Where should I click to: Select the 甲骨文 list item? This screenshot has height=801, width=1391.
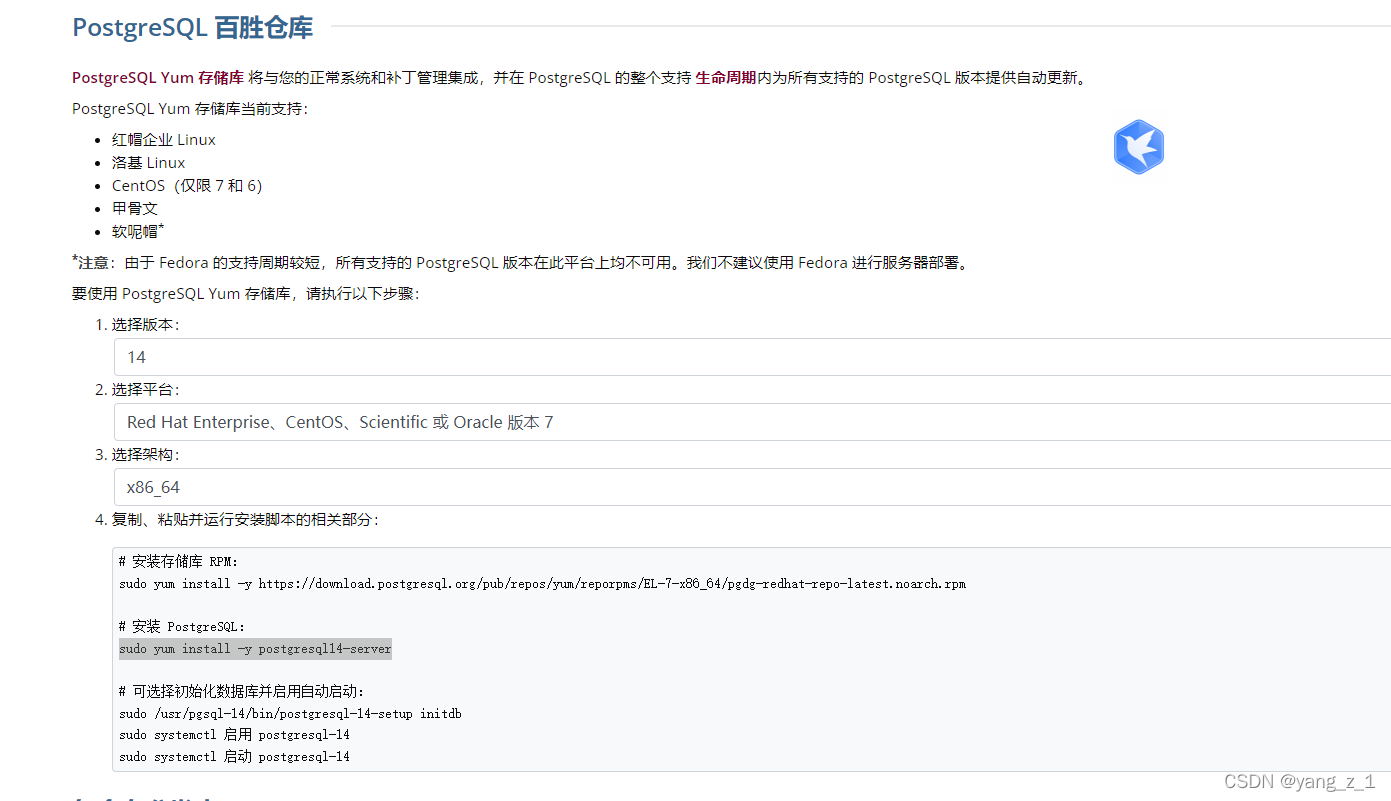click(135, 209)
